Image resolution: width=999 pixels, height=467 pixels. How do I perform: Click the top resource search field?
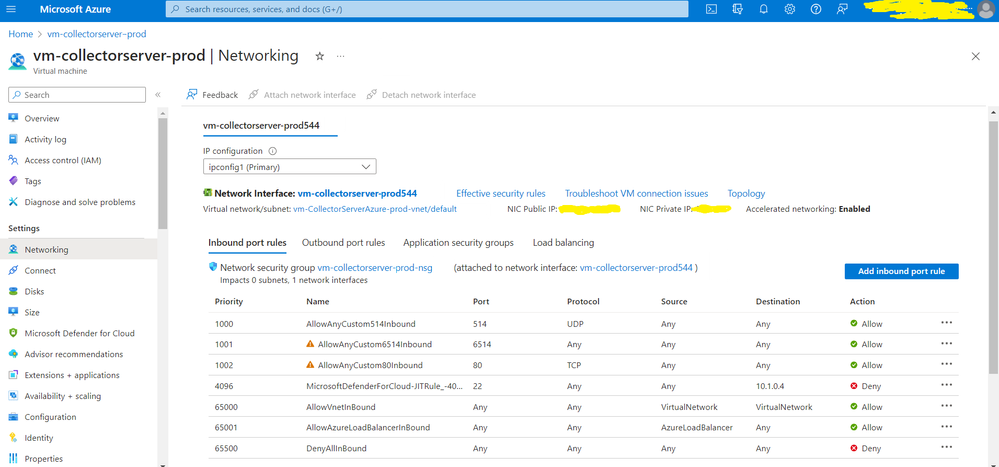[x=426, y=9]
